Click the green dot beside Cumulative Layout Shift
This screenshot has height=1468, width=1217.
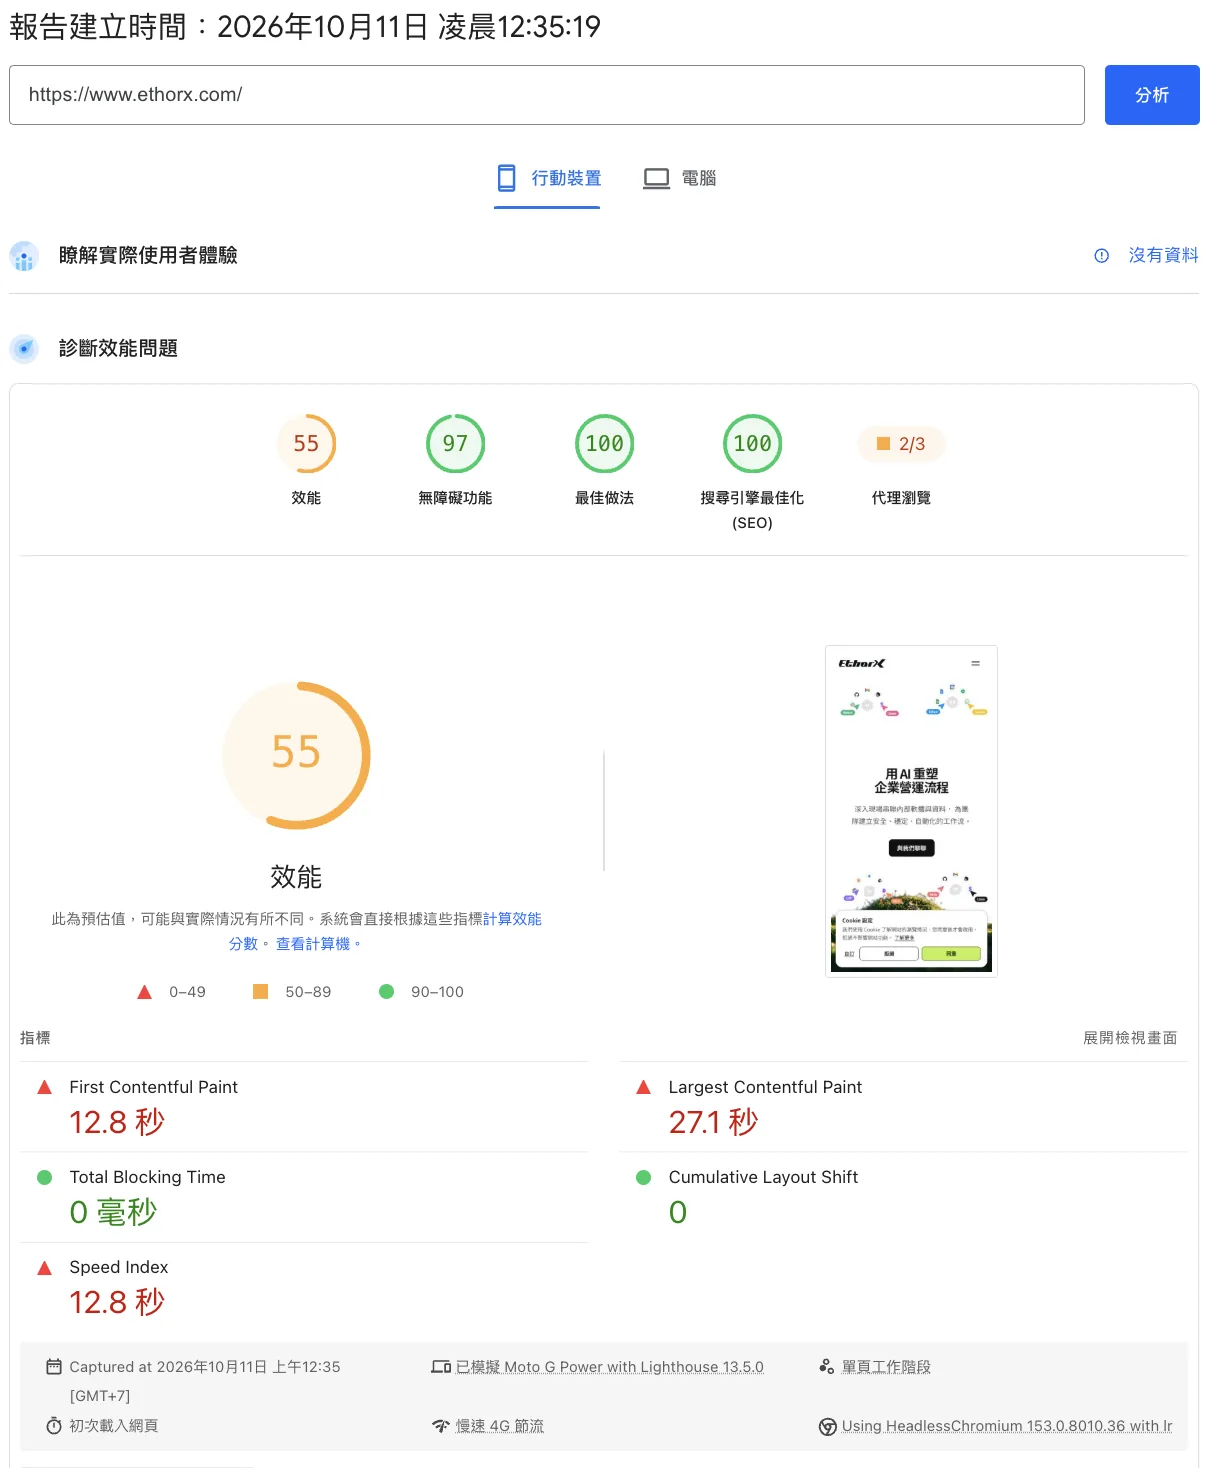tap(643, 1177)
